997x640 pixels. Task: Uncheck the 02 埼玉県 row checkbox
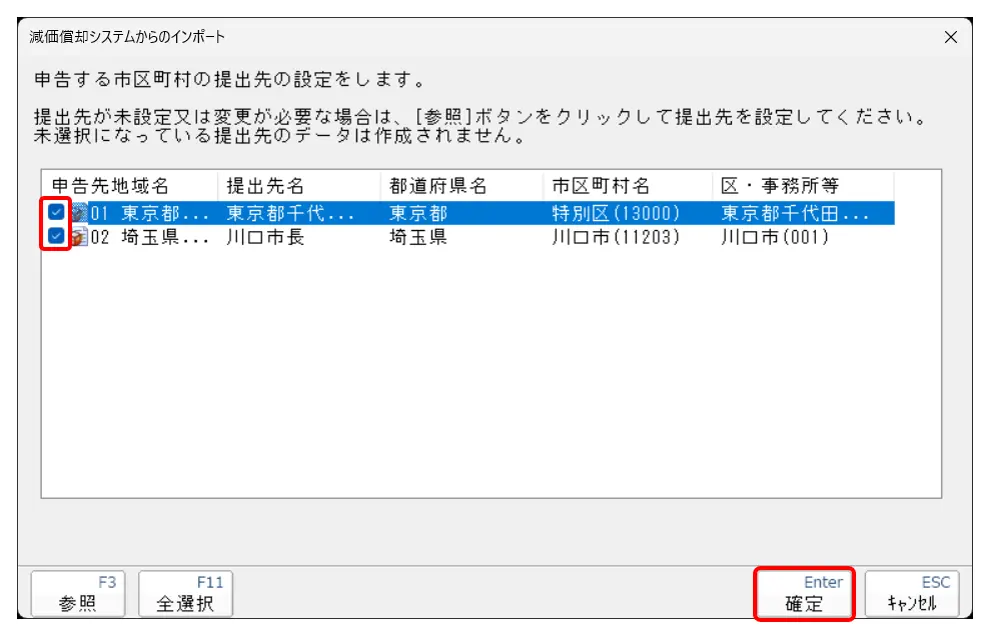57,237
